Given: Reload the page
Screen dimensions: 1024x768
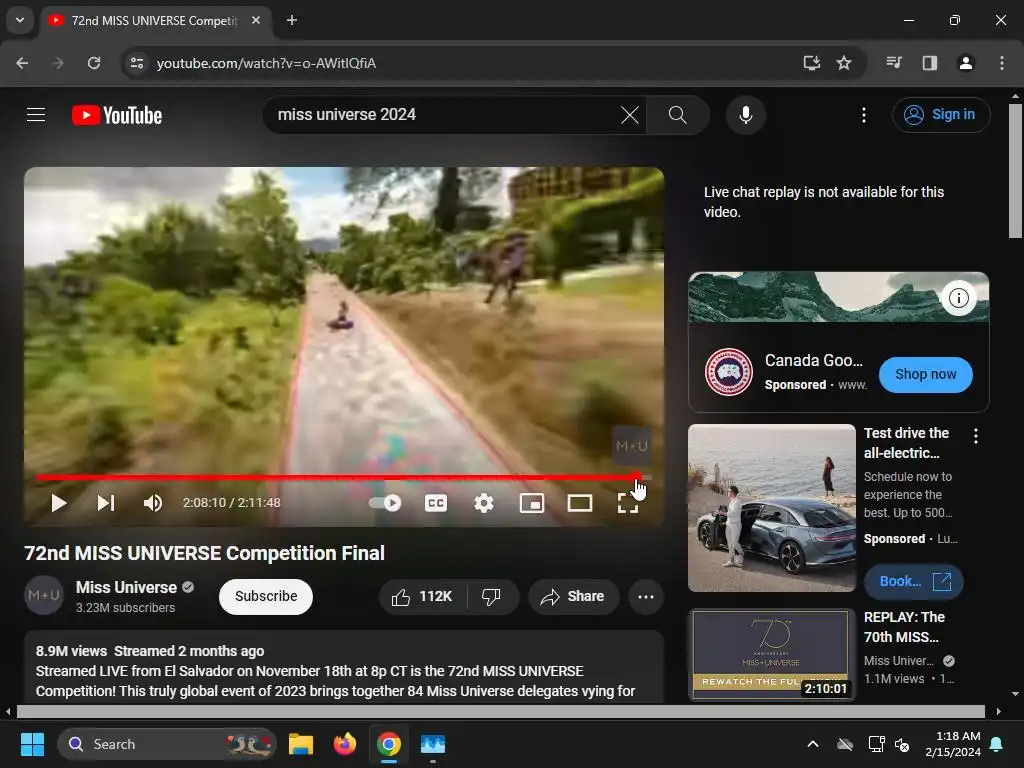Looking at the screenshot, I should pos(94,63).
